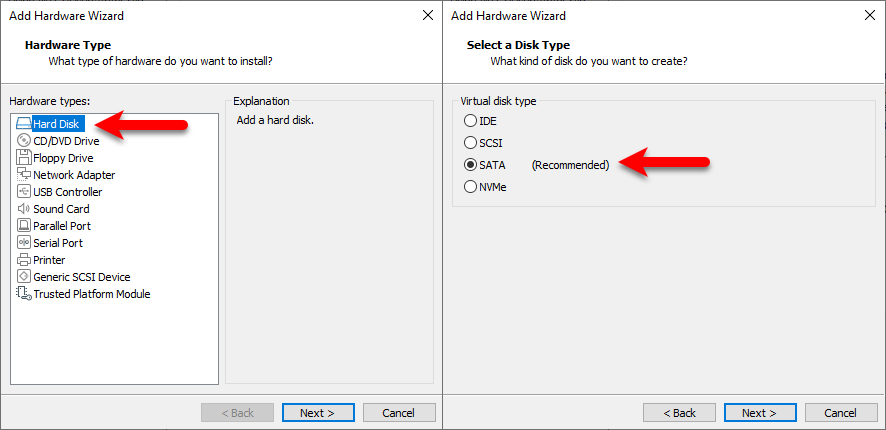
Task: Cancel the Hardware Type wizard
Action: [399, 412]
